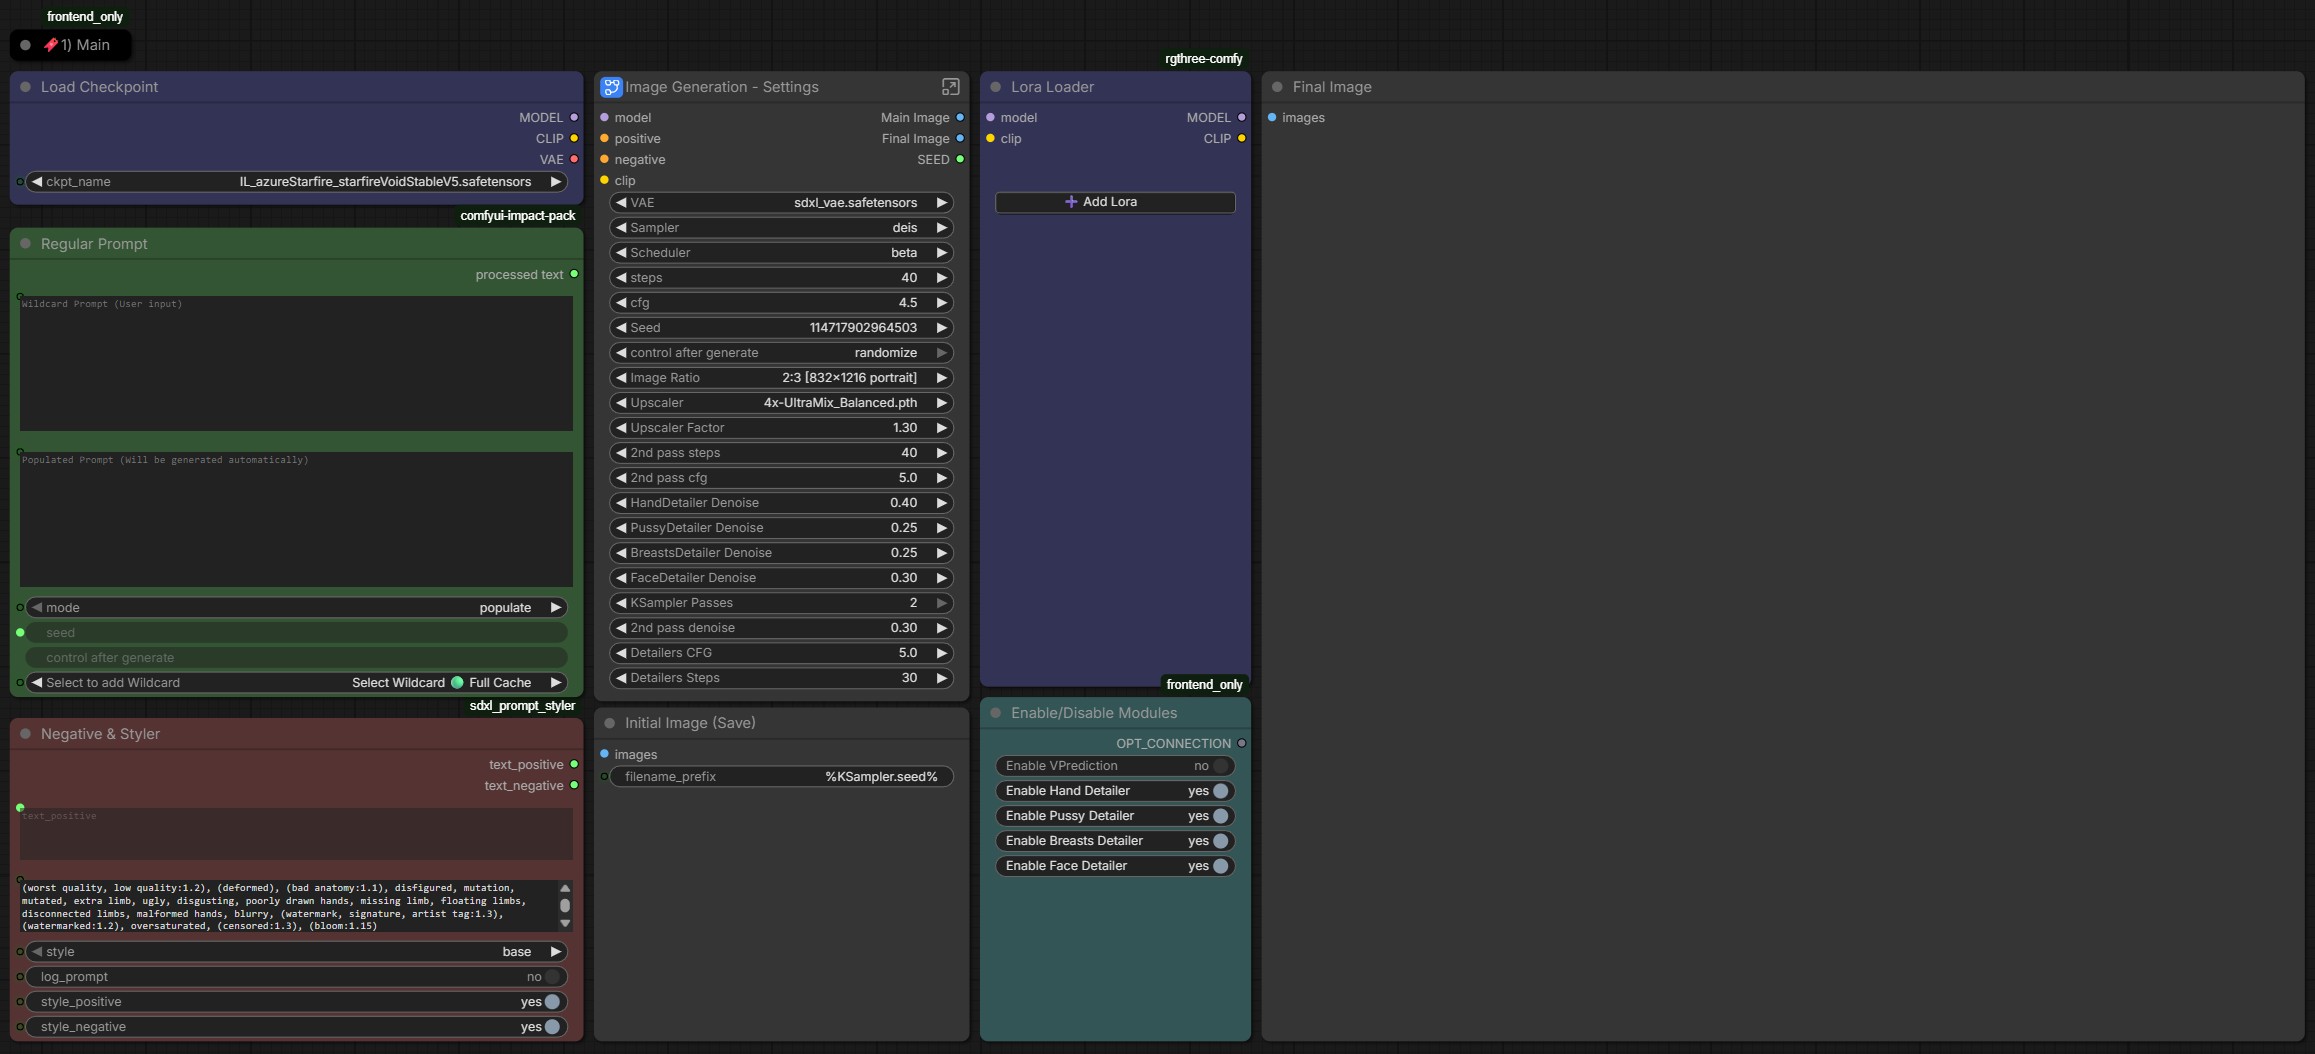Toggle style_positive switch
The width and height of the screenshot is (2315, 1054).
click(x=552, y=1002)
